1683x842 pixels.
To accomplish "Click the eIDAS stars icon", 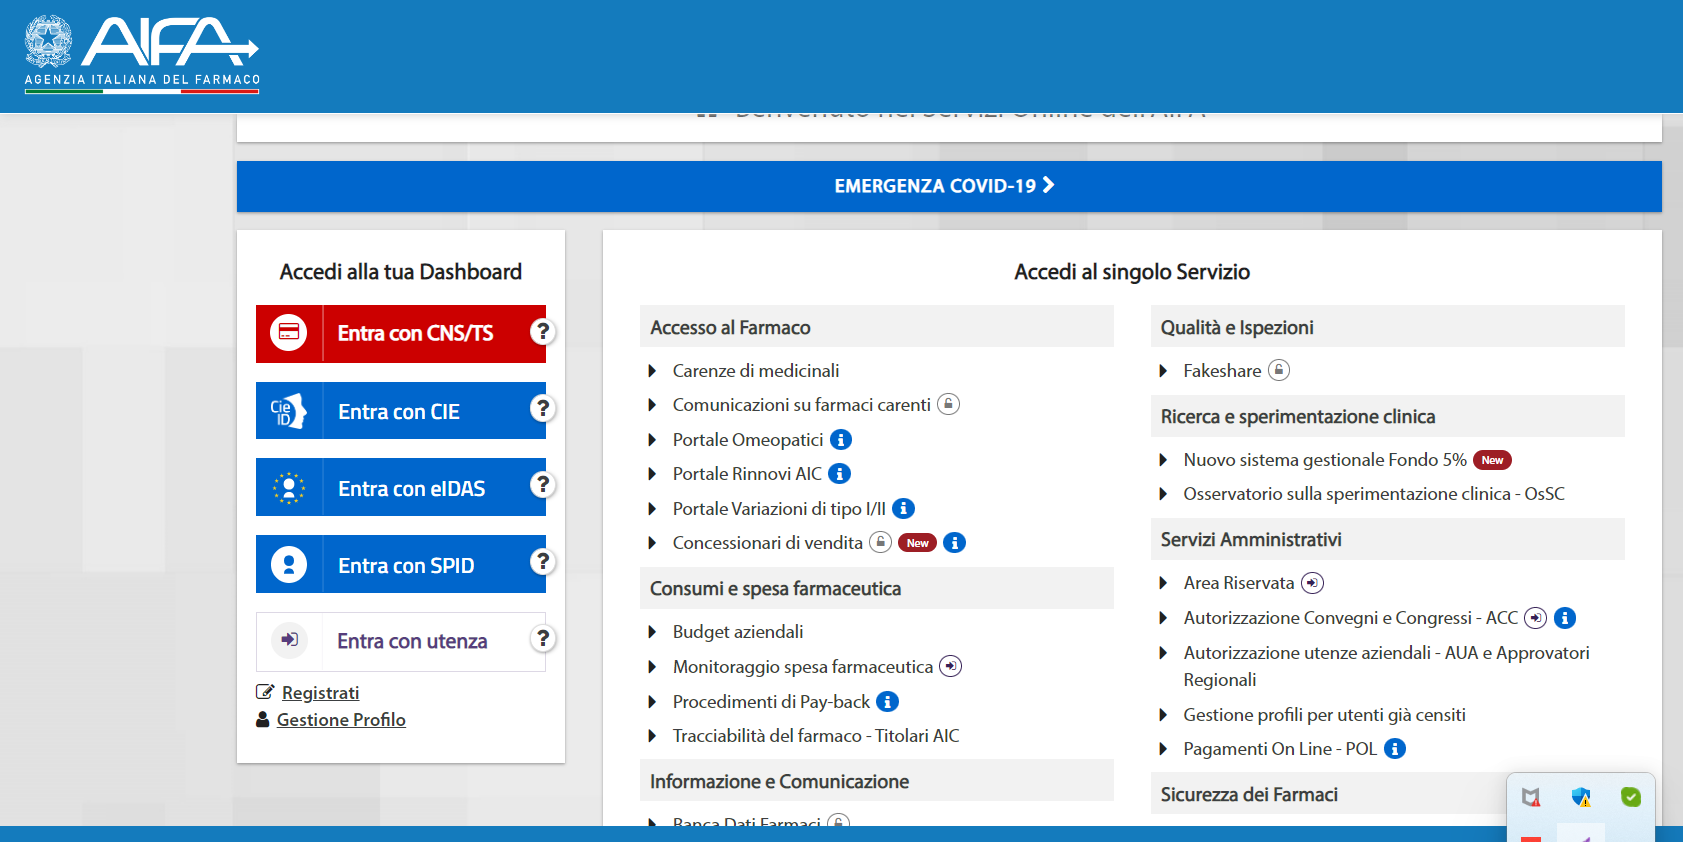I will (x=289, y=488).
